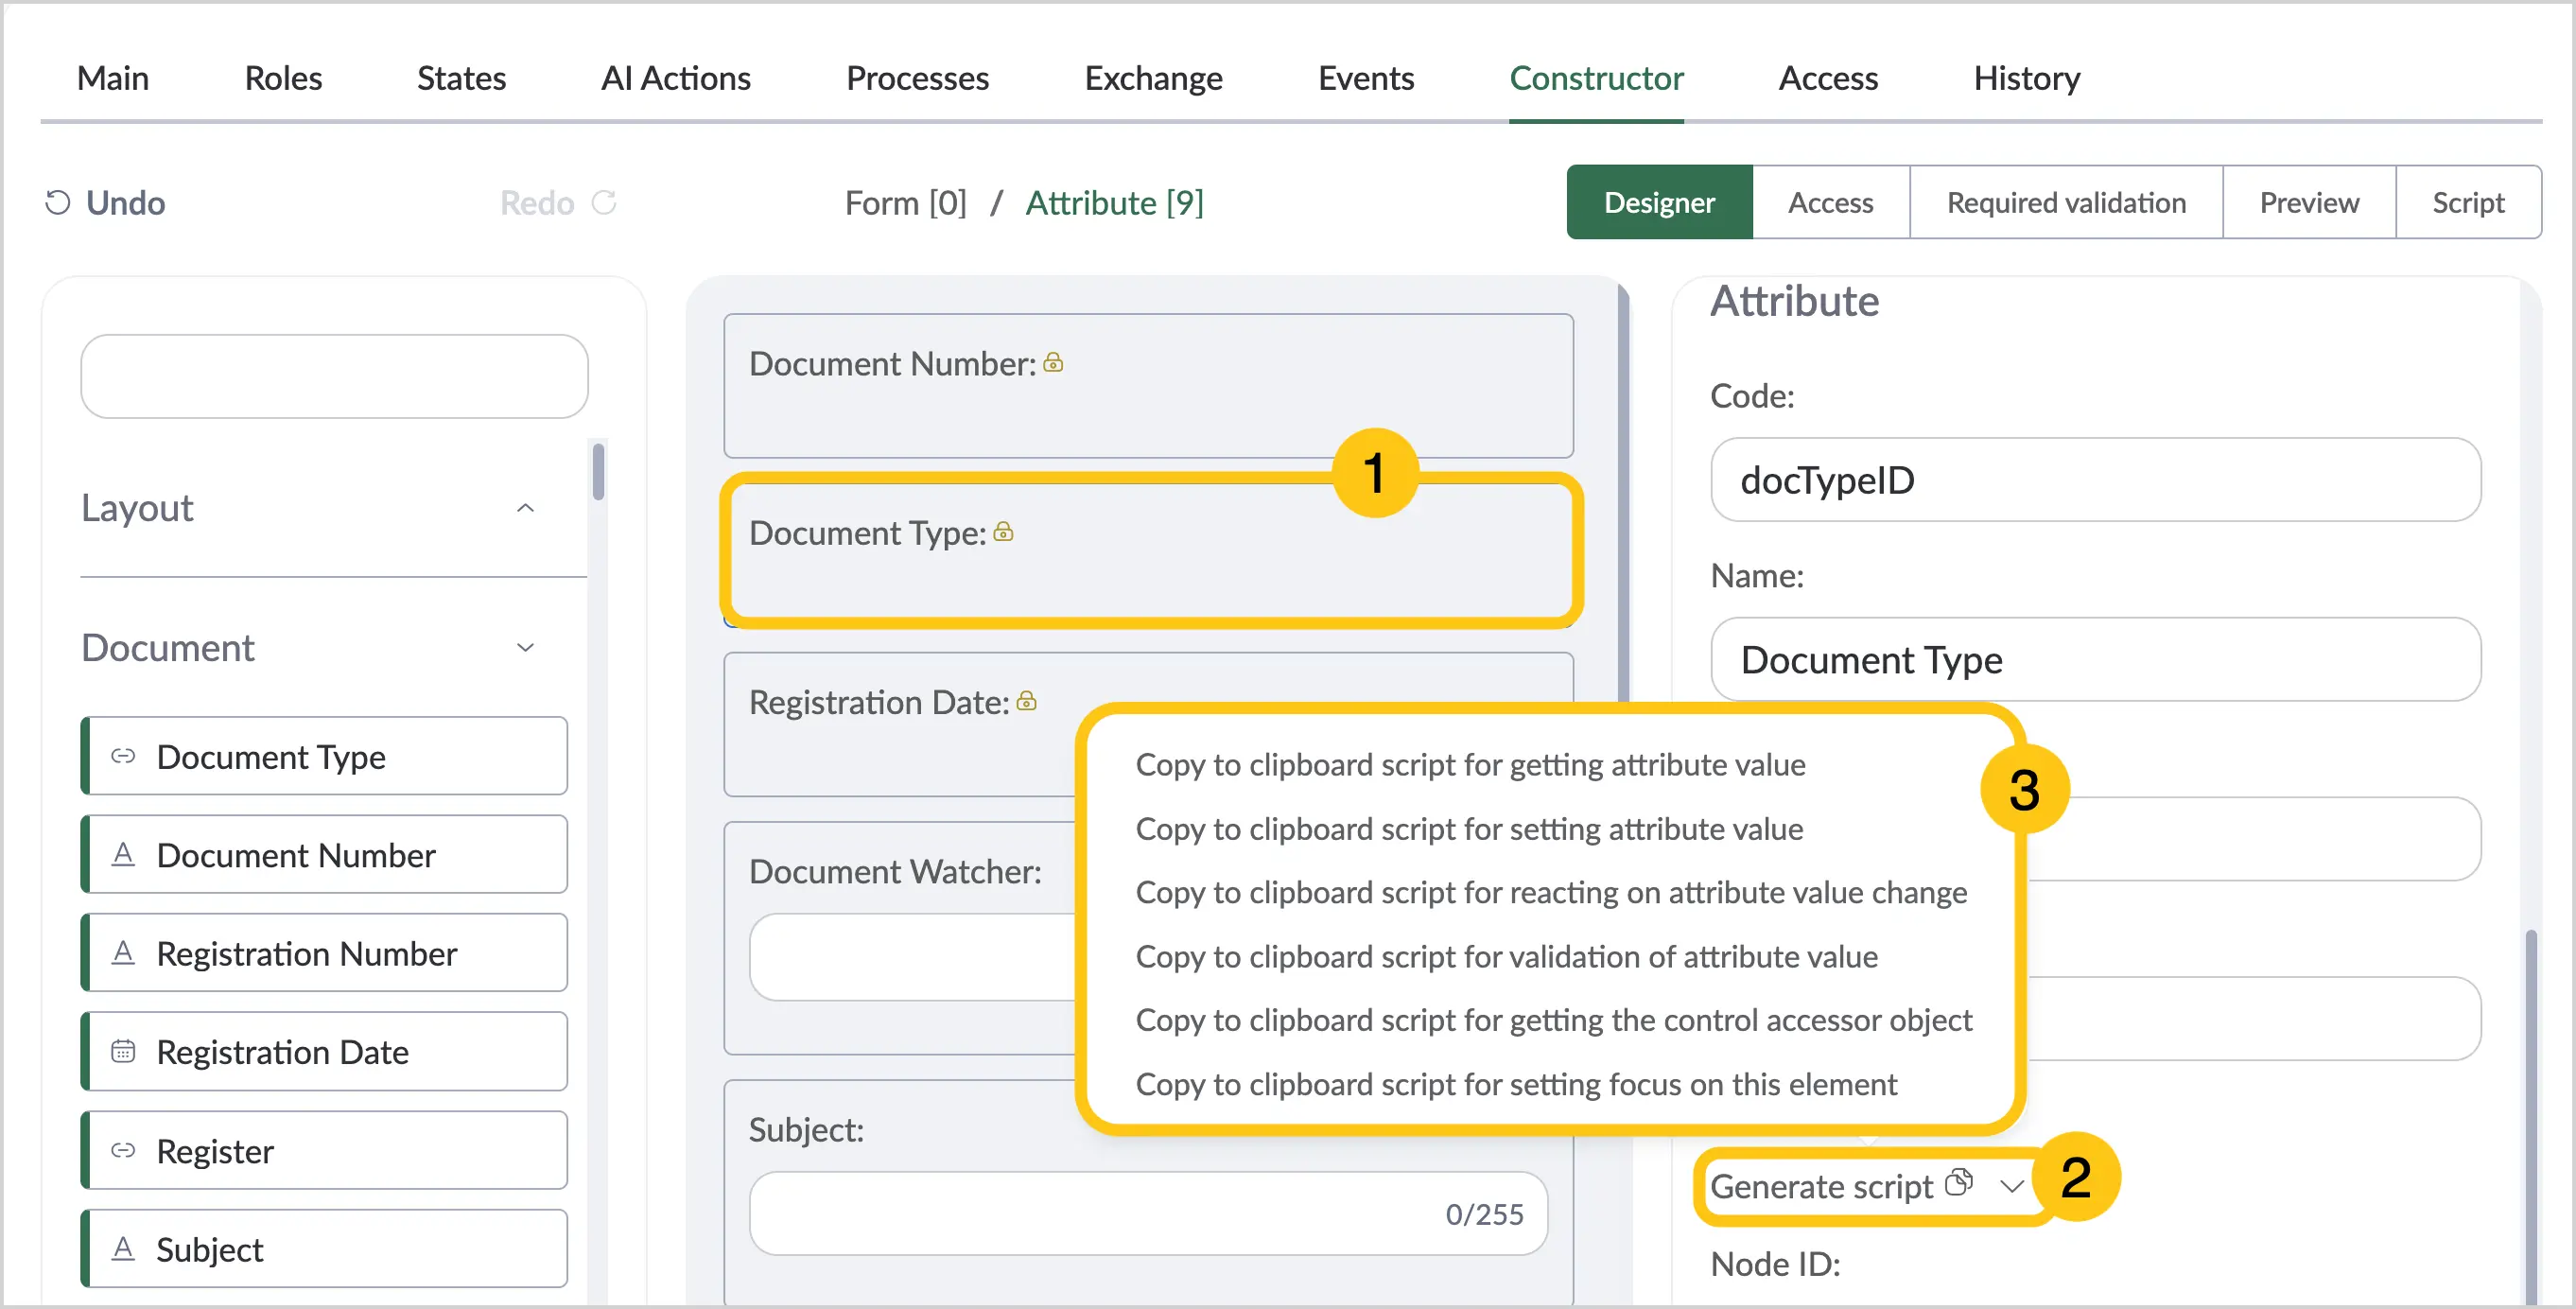Click the Form [0] breadcrumb
Screen dimensions: 2576x1309
905,203
